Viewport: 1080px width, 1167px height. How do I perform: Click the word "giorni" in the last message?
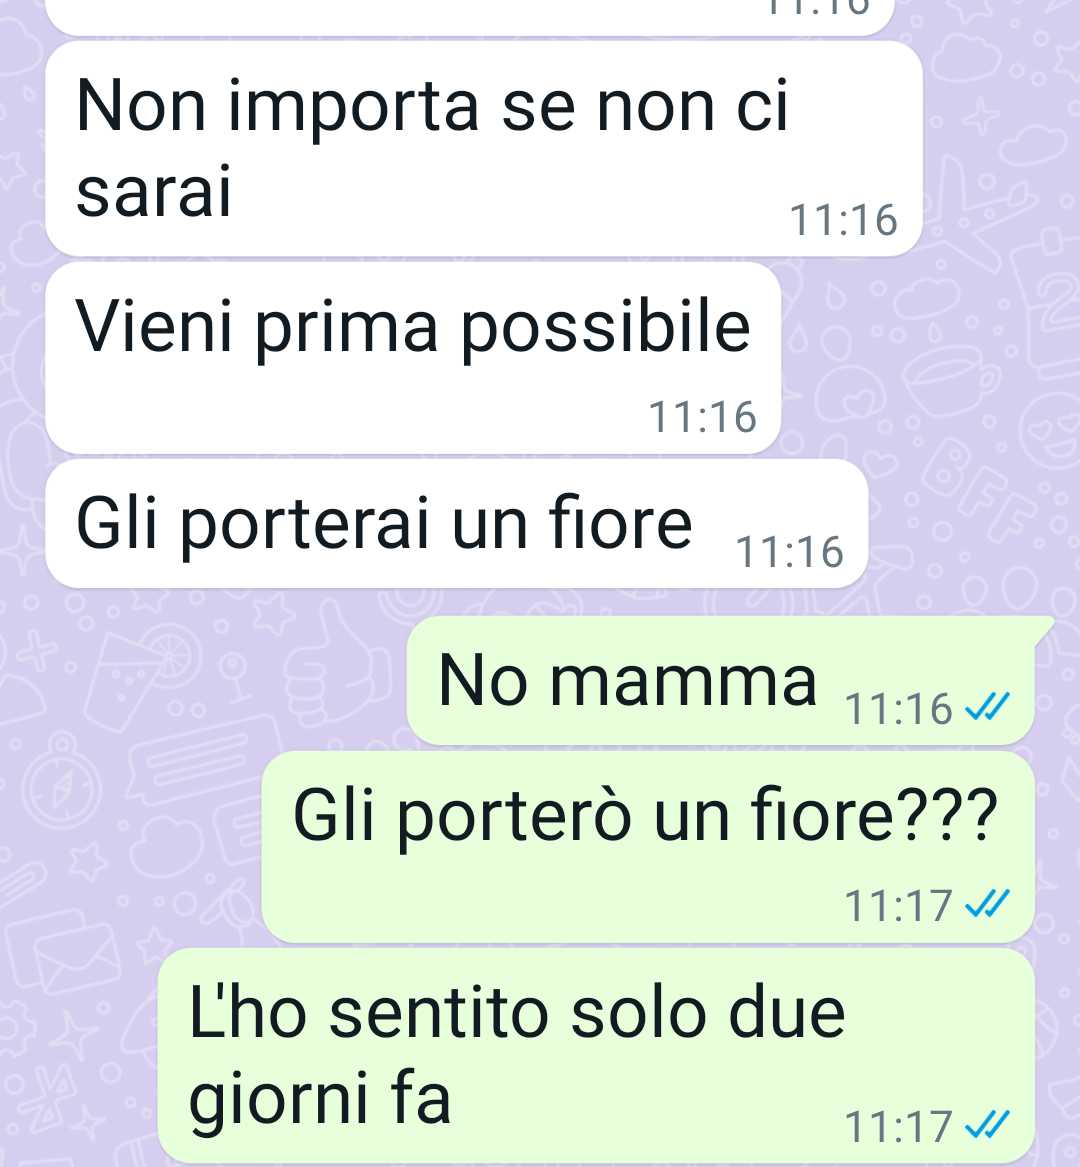click(279, 1100)
